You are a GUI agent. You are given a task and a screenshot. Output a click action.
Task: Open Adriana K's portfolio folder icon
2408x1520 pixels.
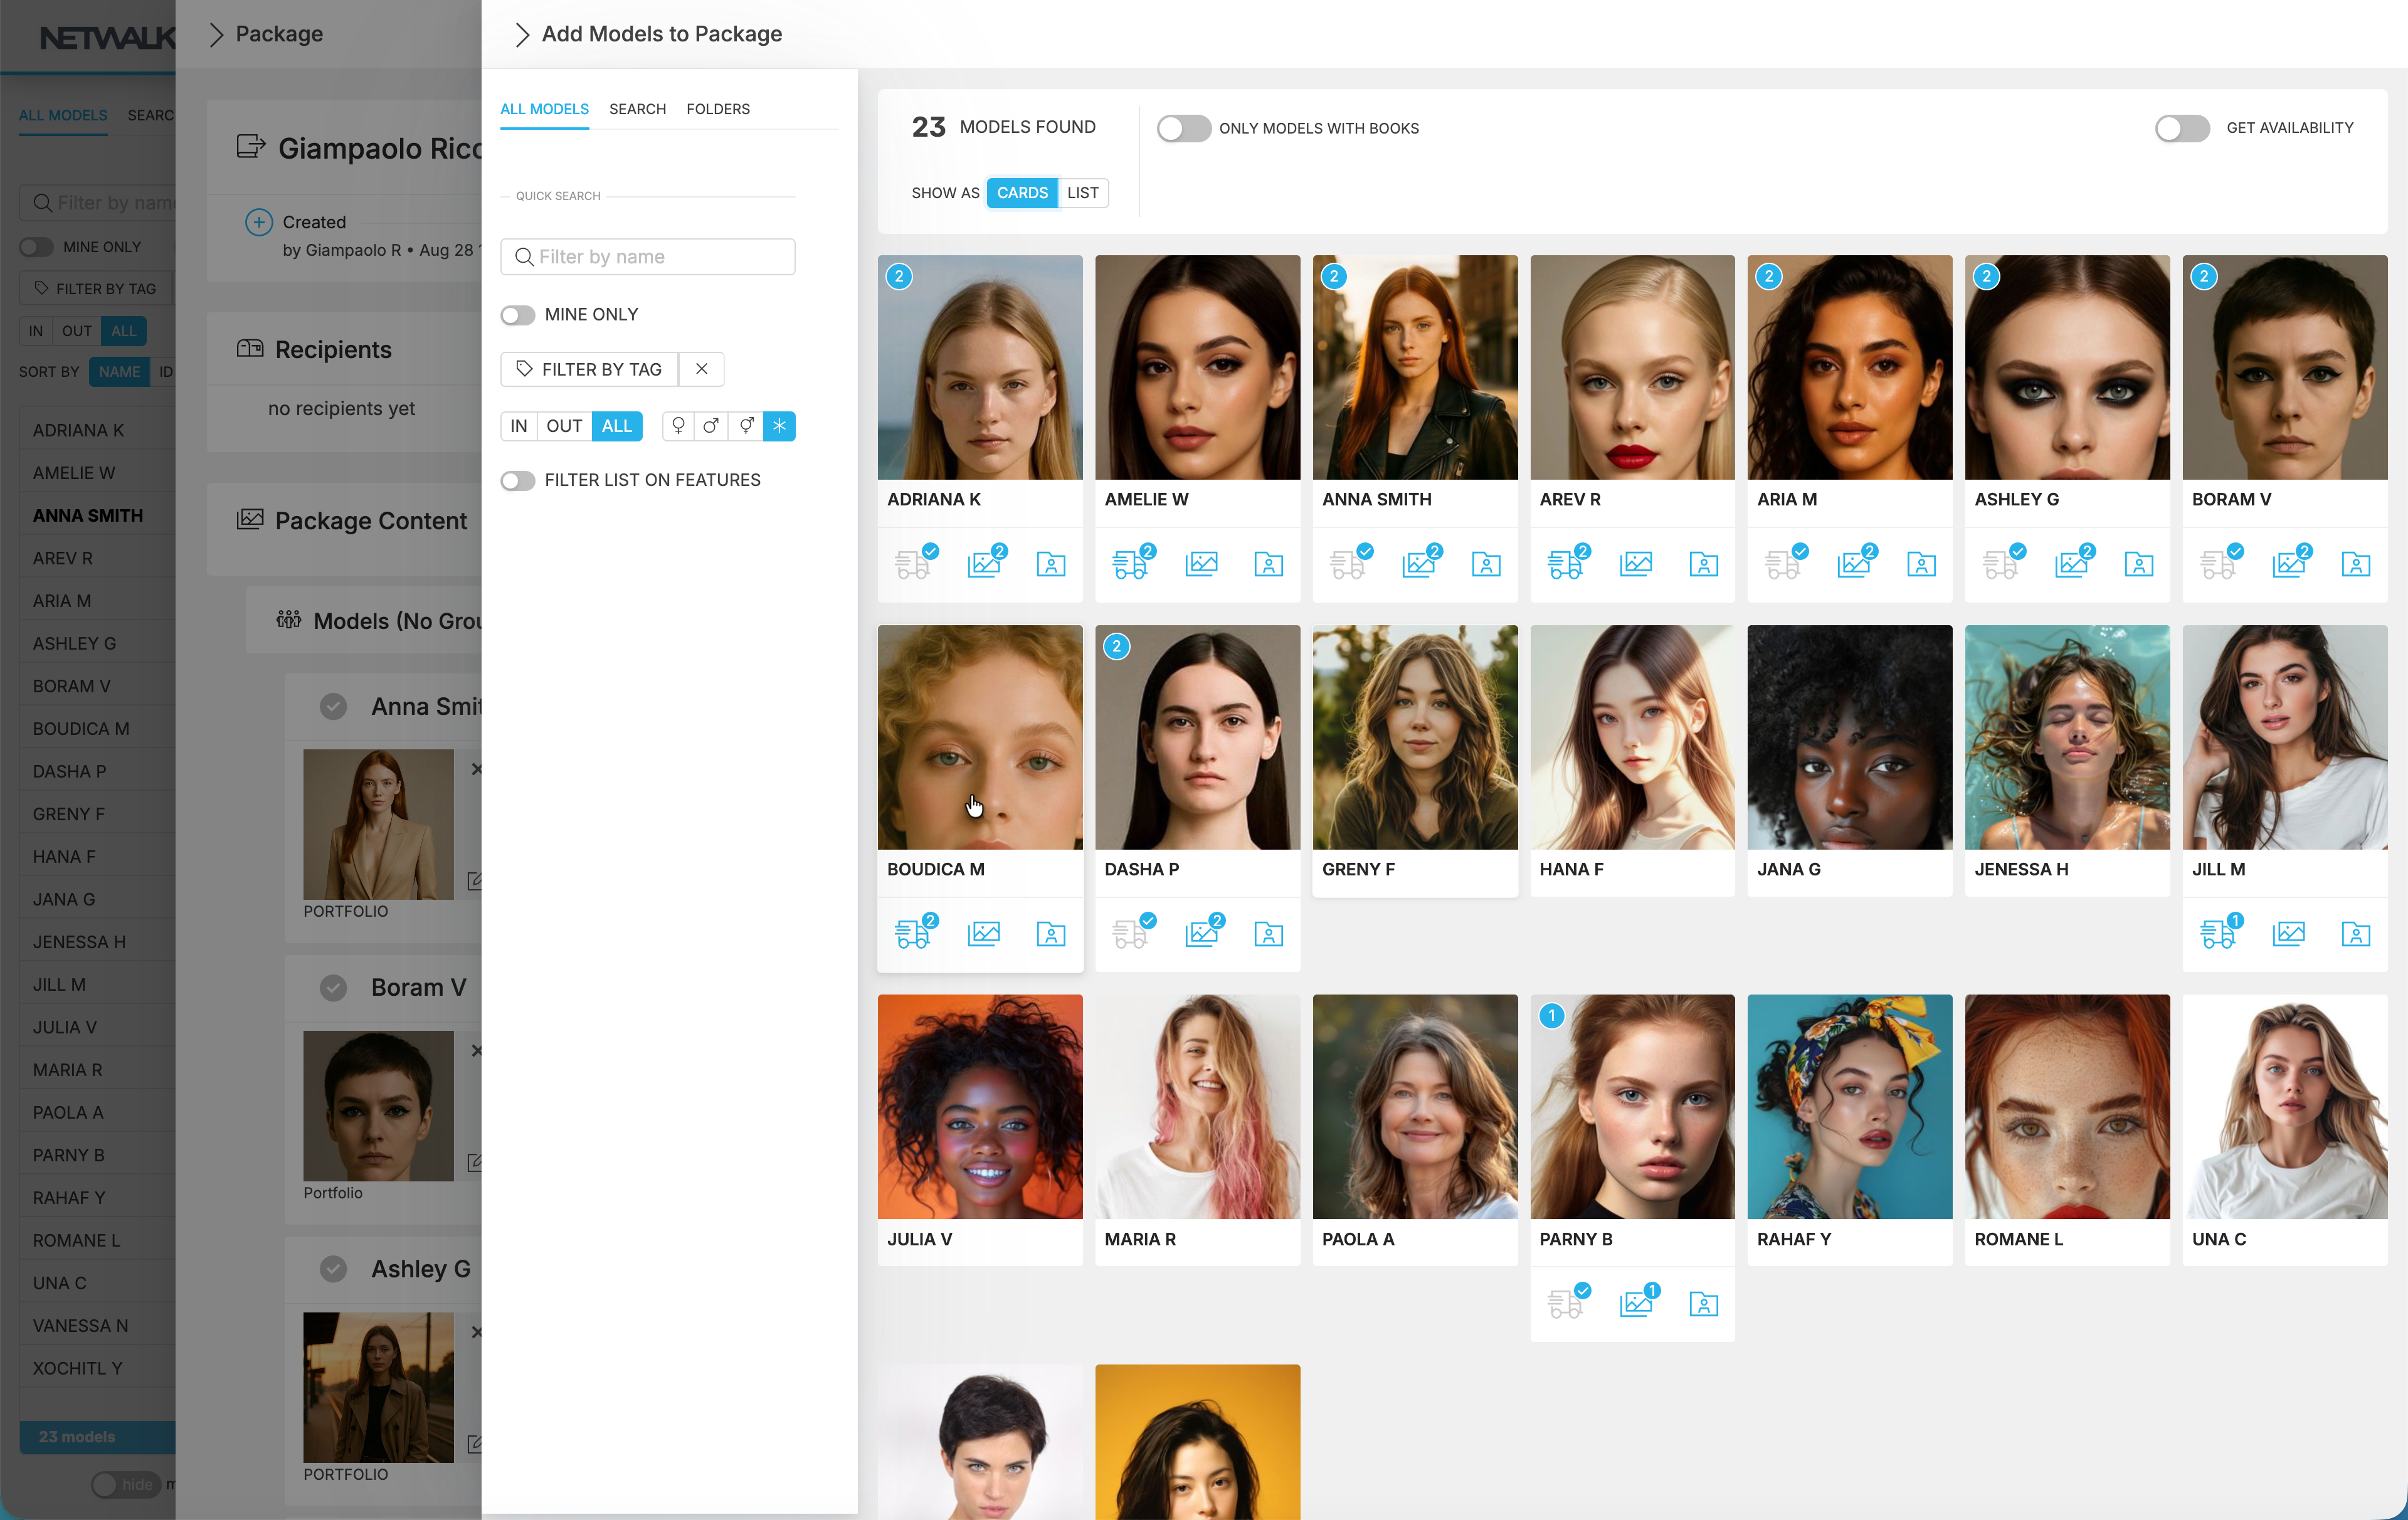1051,565
